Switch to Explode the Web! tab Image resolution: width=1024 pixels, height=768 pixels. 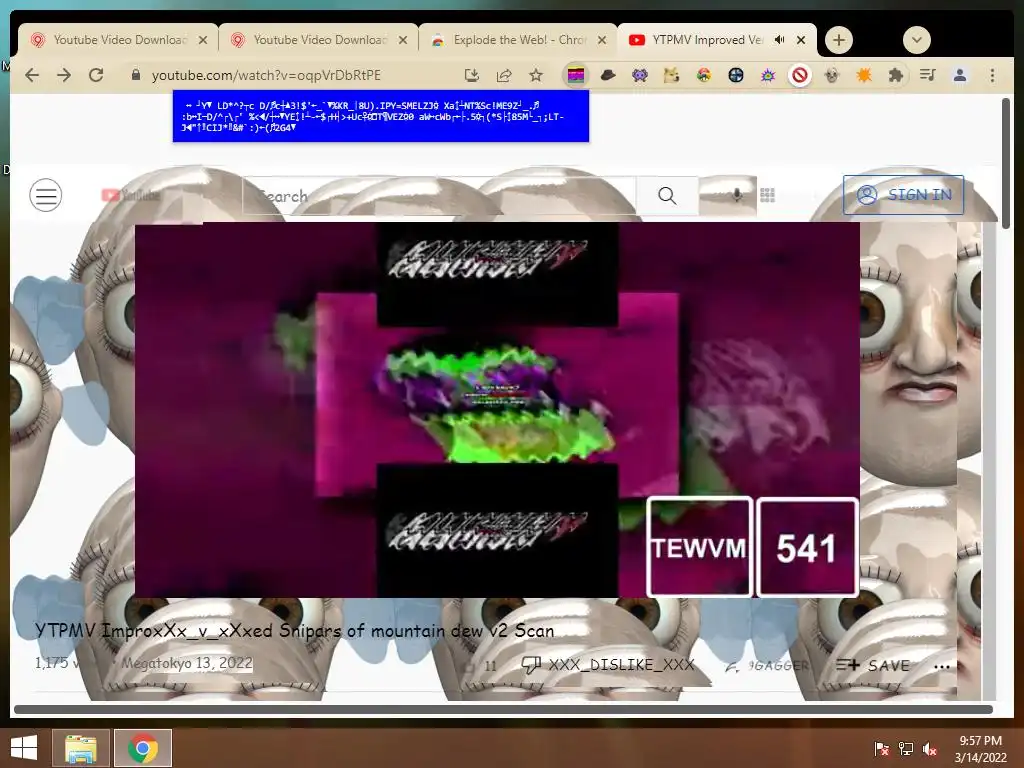pos(518,40)
